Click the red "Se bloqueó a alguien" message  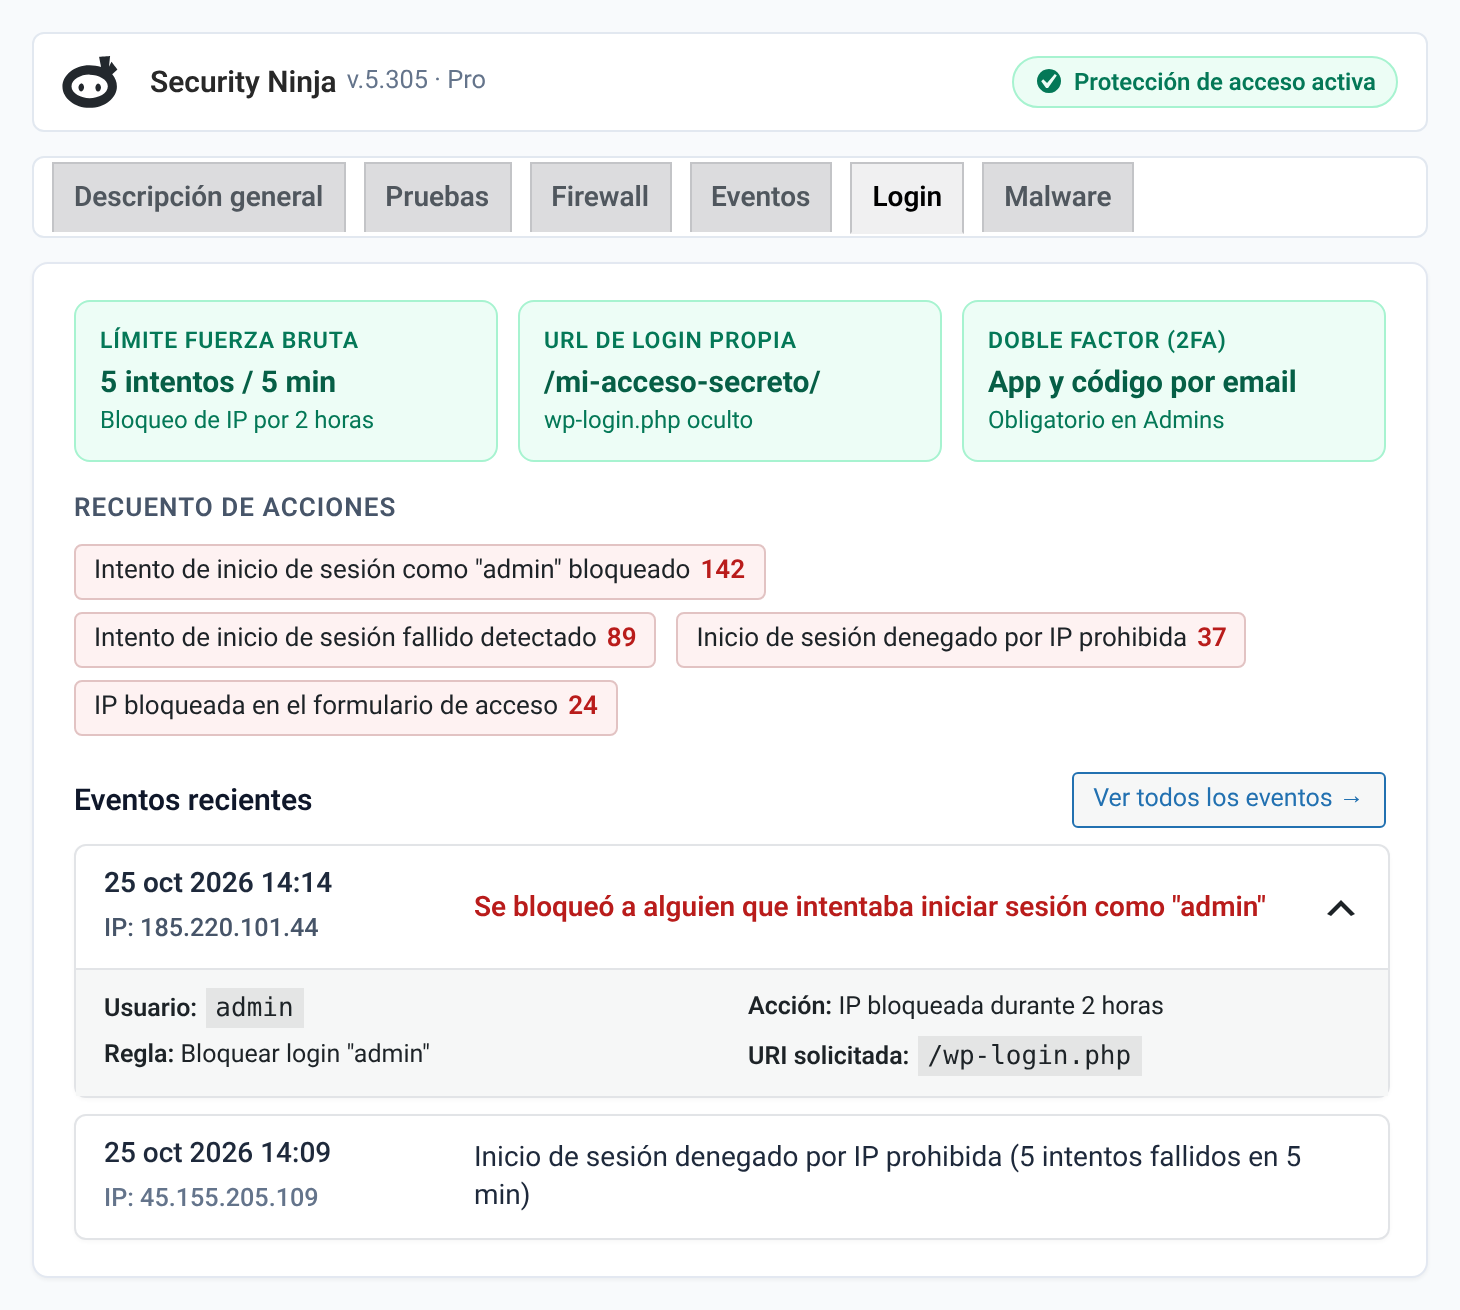(x=870, y=907)
